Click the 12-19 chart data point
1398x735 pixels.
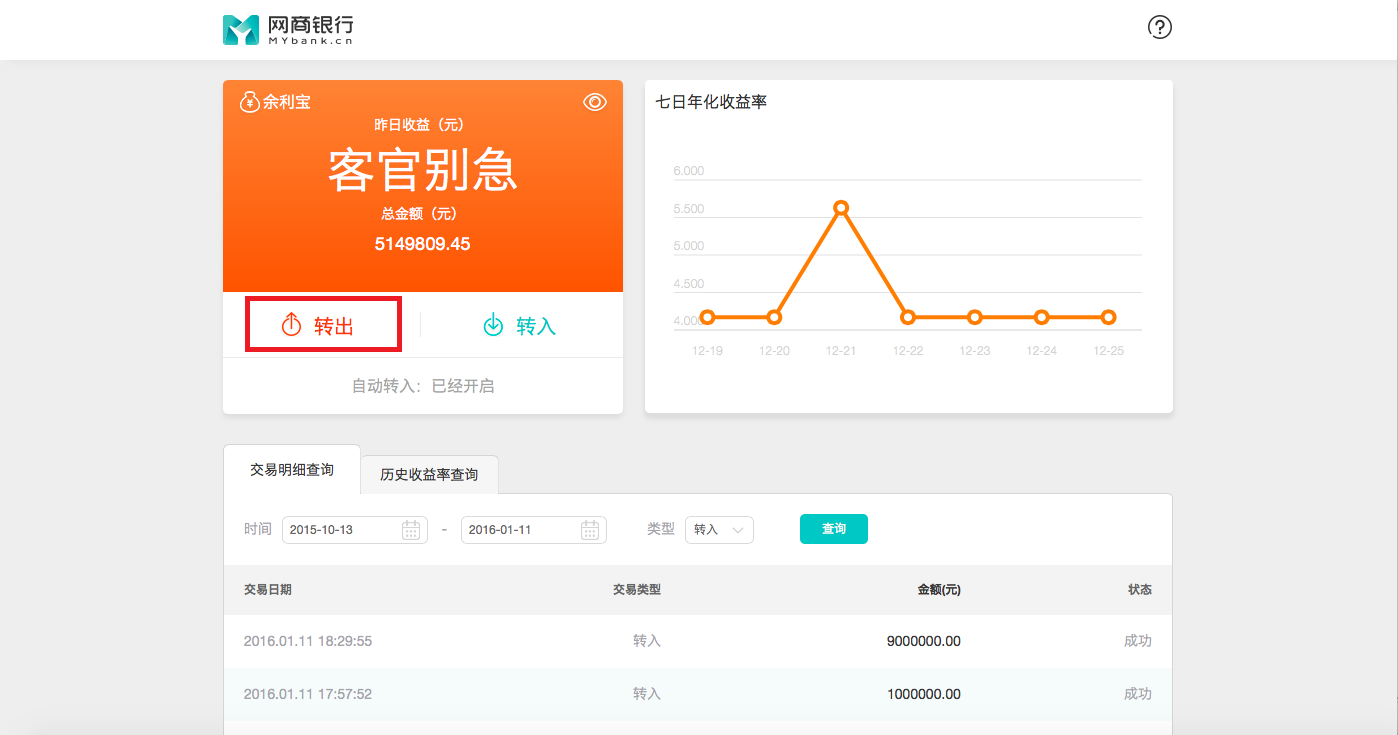pyautogui.click(x=707, y=317)
